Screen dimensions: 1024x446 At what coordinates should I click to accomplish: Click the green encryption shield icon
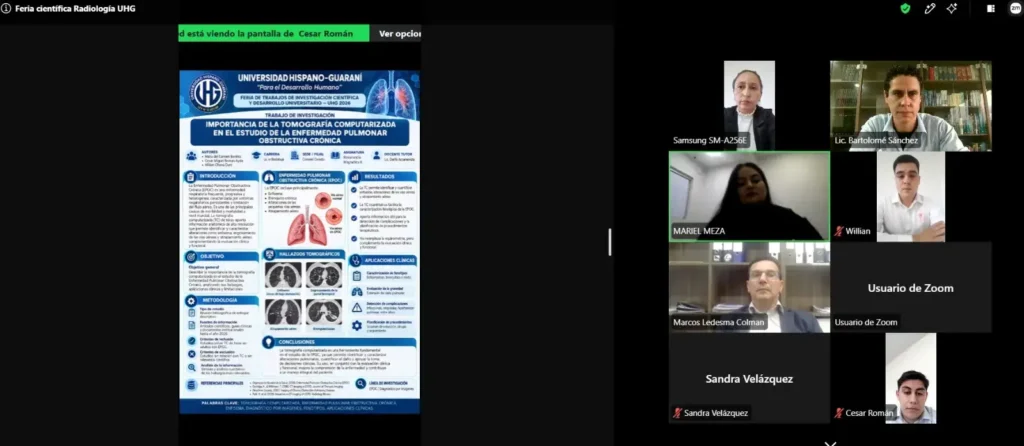(905, 8)
